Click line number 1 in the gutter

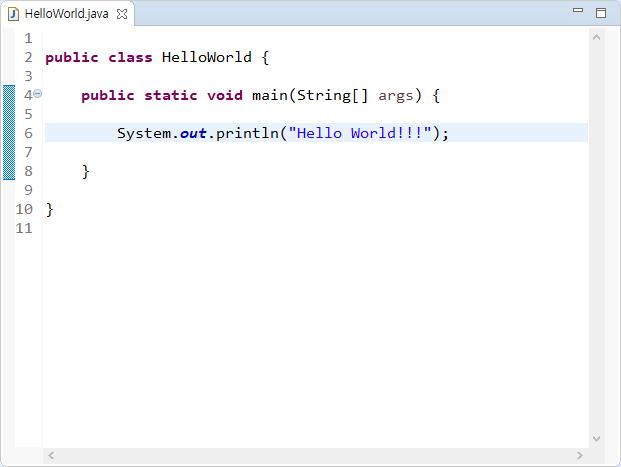pos(28,38)
